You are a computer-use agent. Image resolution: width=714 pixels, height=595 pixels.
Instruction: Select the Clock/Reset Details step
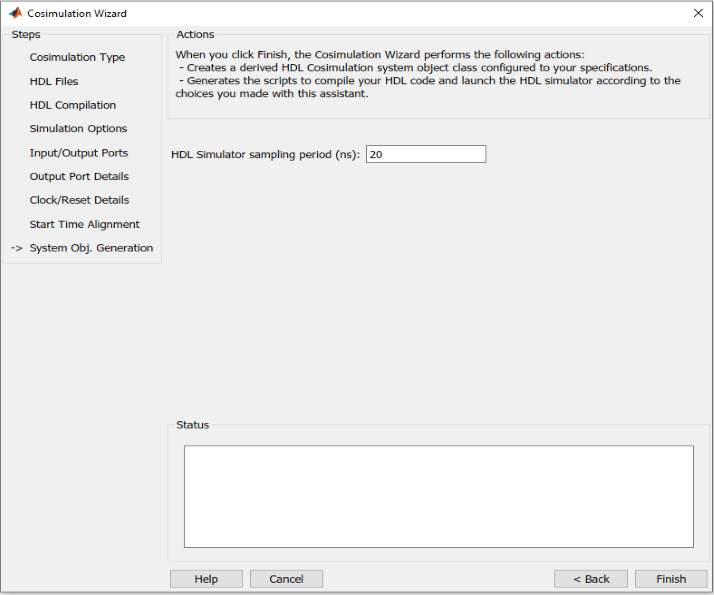pyautogui.click(x=79, y=200)
